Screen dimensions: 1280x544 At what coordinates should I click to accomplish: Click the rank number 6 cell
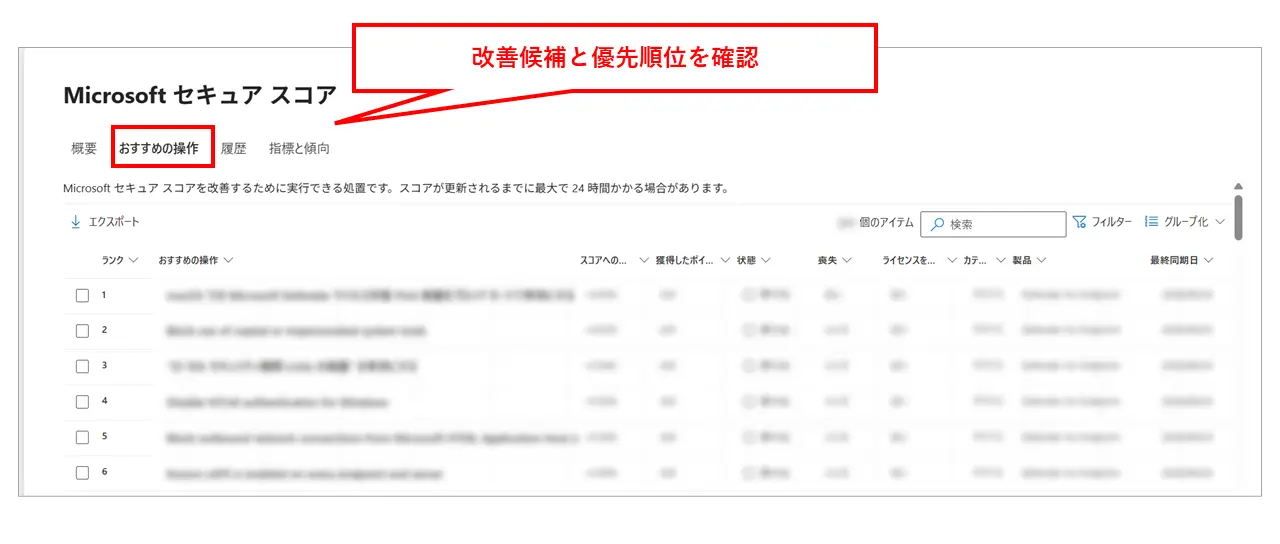coord(104,472)
